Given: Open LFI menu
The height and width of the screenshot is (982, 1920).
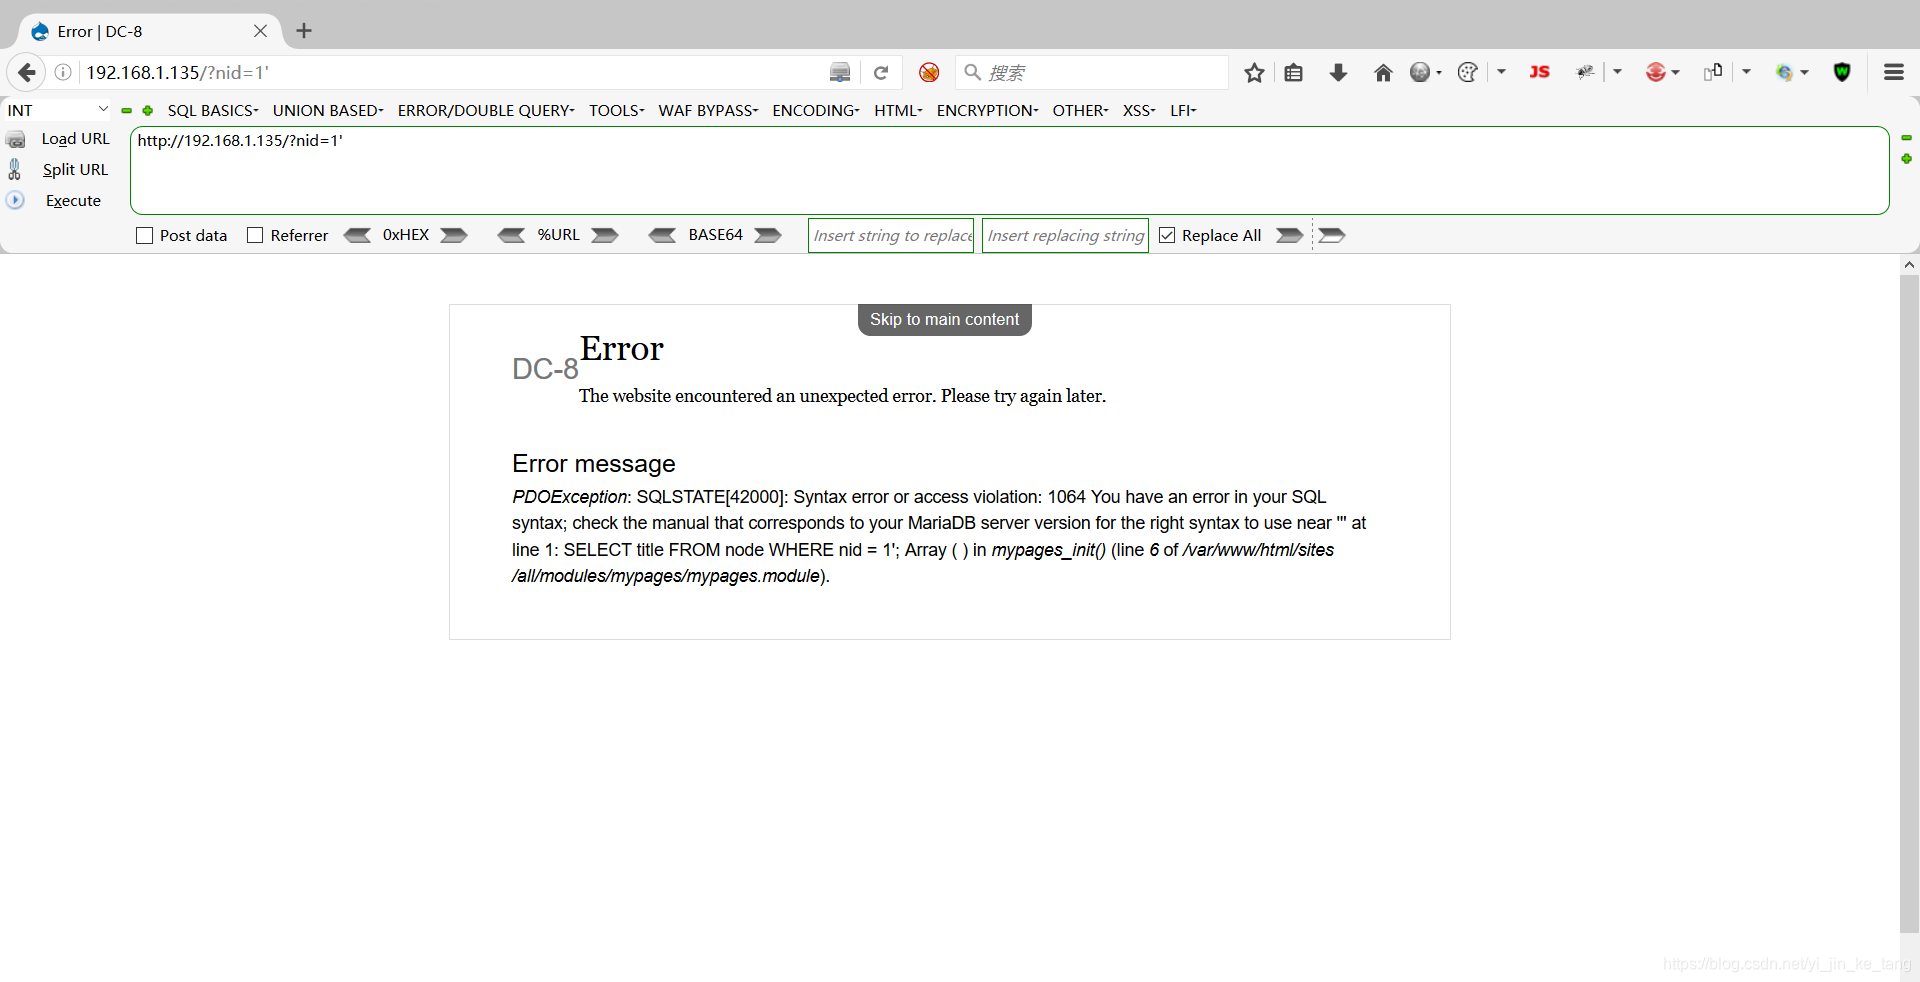Looking at the screenshot, I should (1183, 110).
